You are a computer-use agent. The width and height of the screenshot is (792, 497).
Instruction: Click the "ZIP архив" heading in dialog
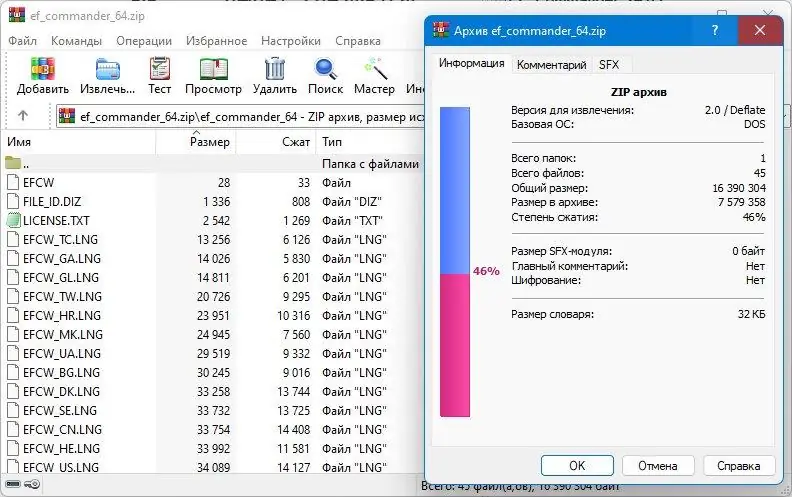pyautogui.click(x=639, y=92)
